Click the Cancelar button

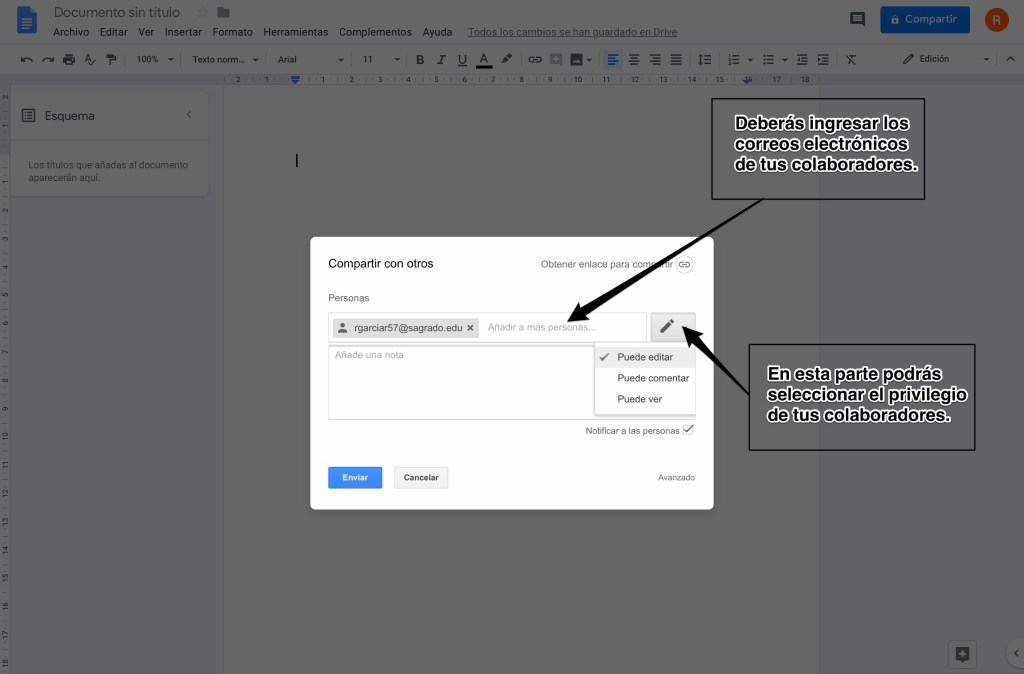tap(421, 478)
